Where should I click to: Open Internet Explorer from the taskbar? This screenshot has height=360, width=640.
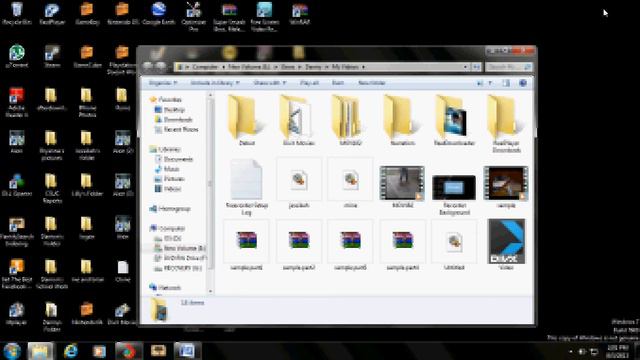click(71, 351)
